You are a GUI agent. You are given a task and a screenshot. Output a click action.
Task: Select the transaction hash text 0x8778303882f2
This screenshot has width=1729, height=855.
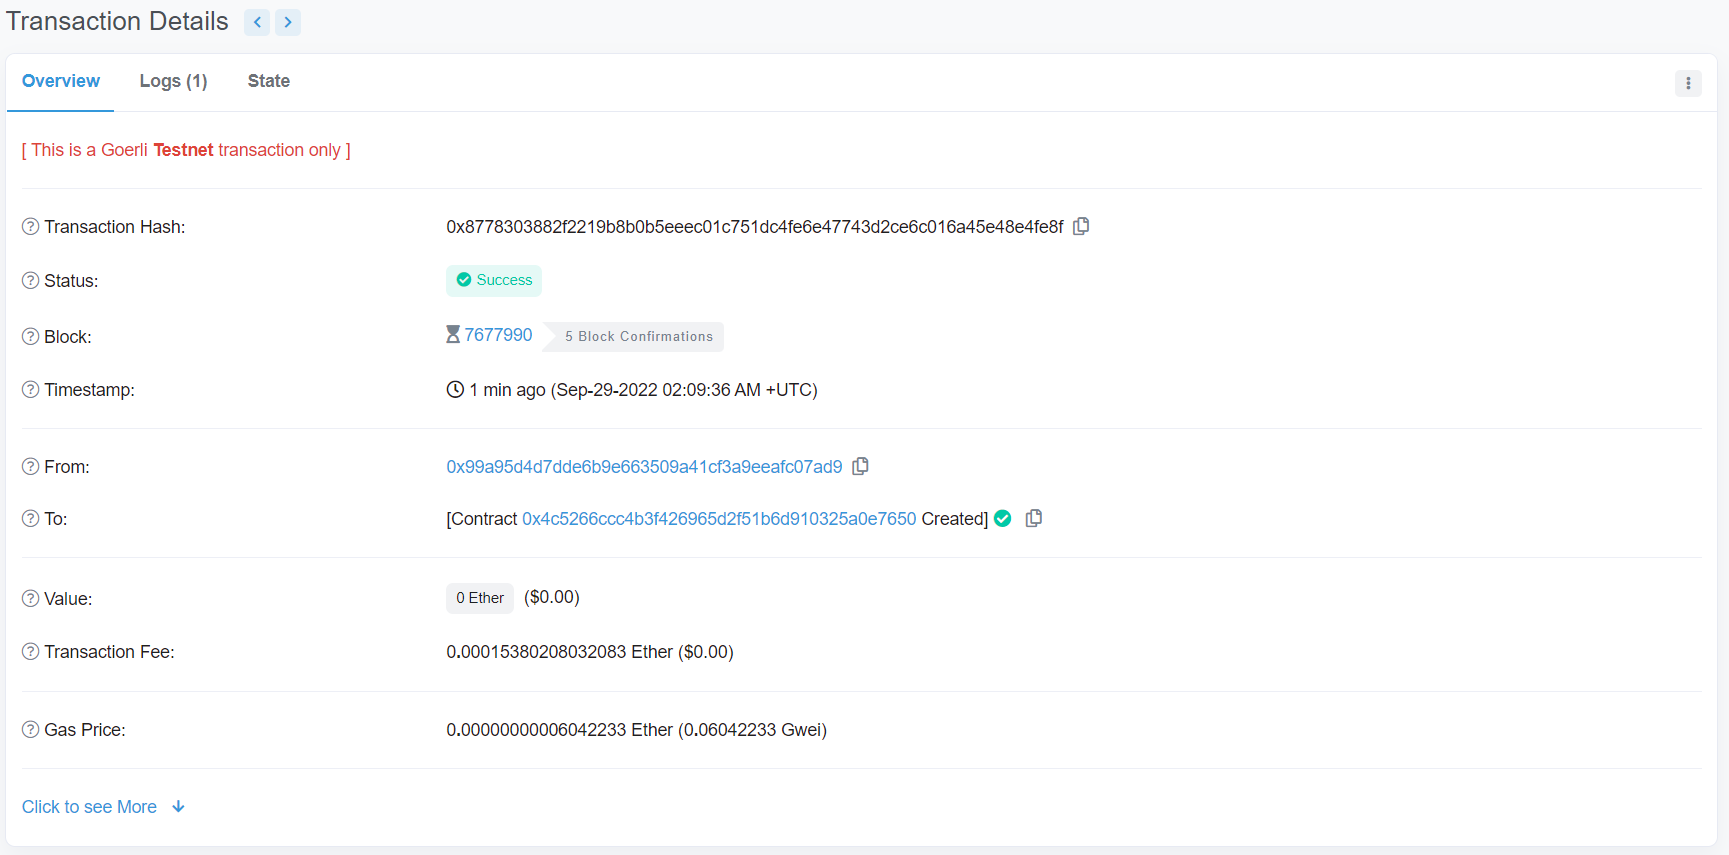755,227
